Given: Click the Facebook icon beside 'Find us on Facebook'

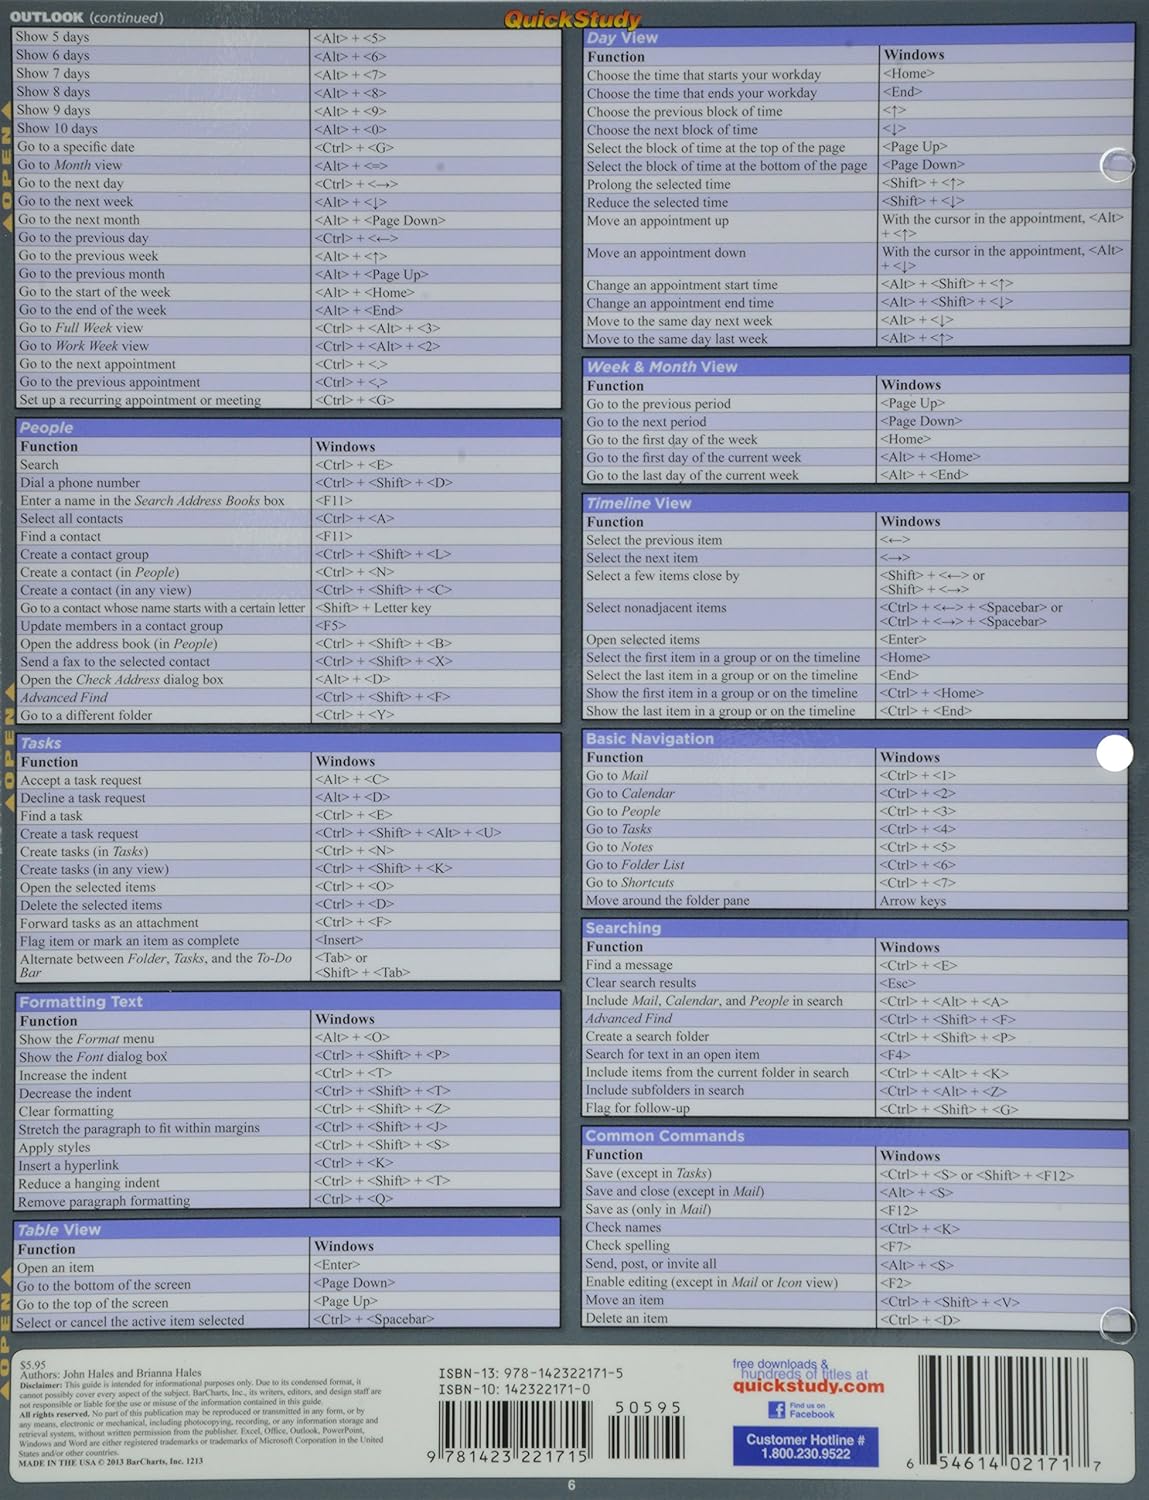Looking at the screenshot, I should [776, 1410].
